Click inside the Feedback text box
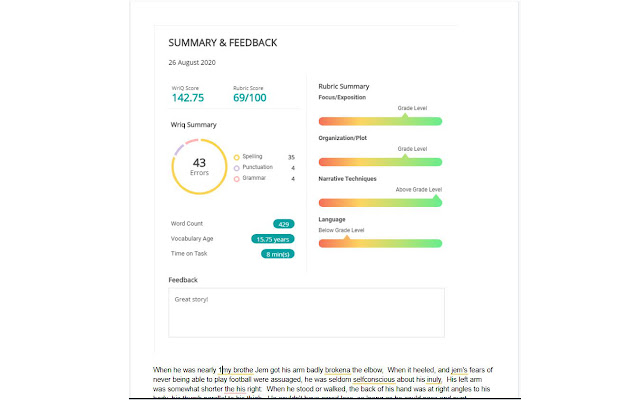The image size is (640, 400). click(306, 313)
